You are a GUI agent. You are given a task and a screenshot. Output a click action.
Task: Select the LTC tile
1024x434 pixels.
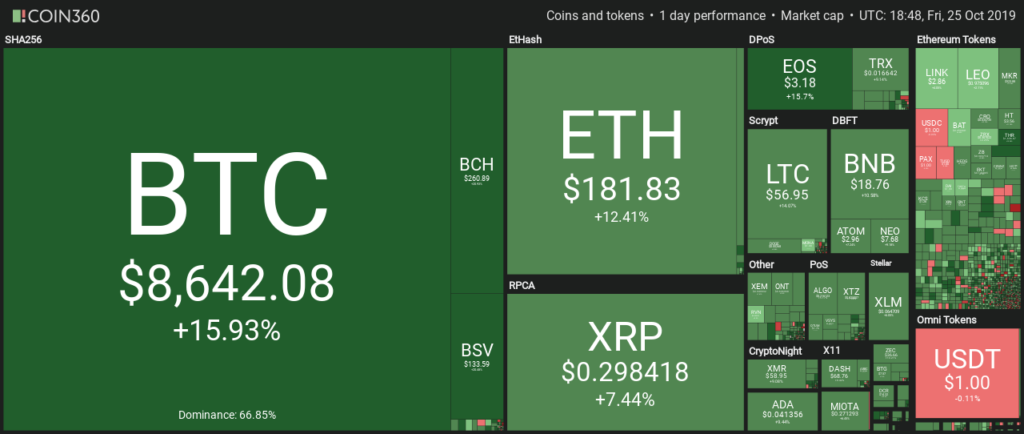click(x=786, y=185)
